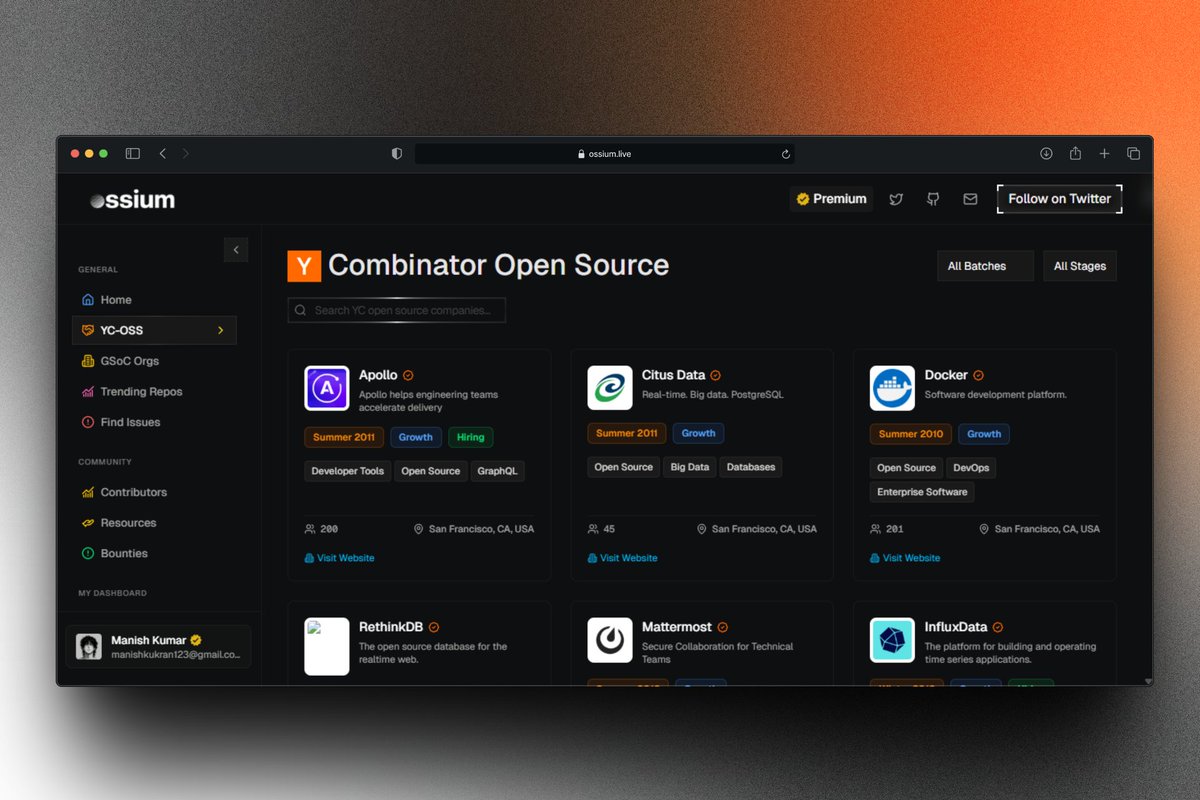Click the Developer Tools tag on Apollo
Viewport: 1200px width, 800px height.
pos(347,471)
